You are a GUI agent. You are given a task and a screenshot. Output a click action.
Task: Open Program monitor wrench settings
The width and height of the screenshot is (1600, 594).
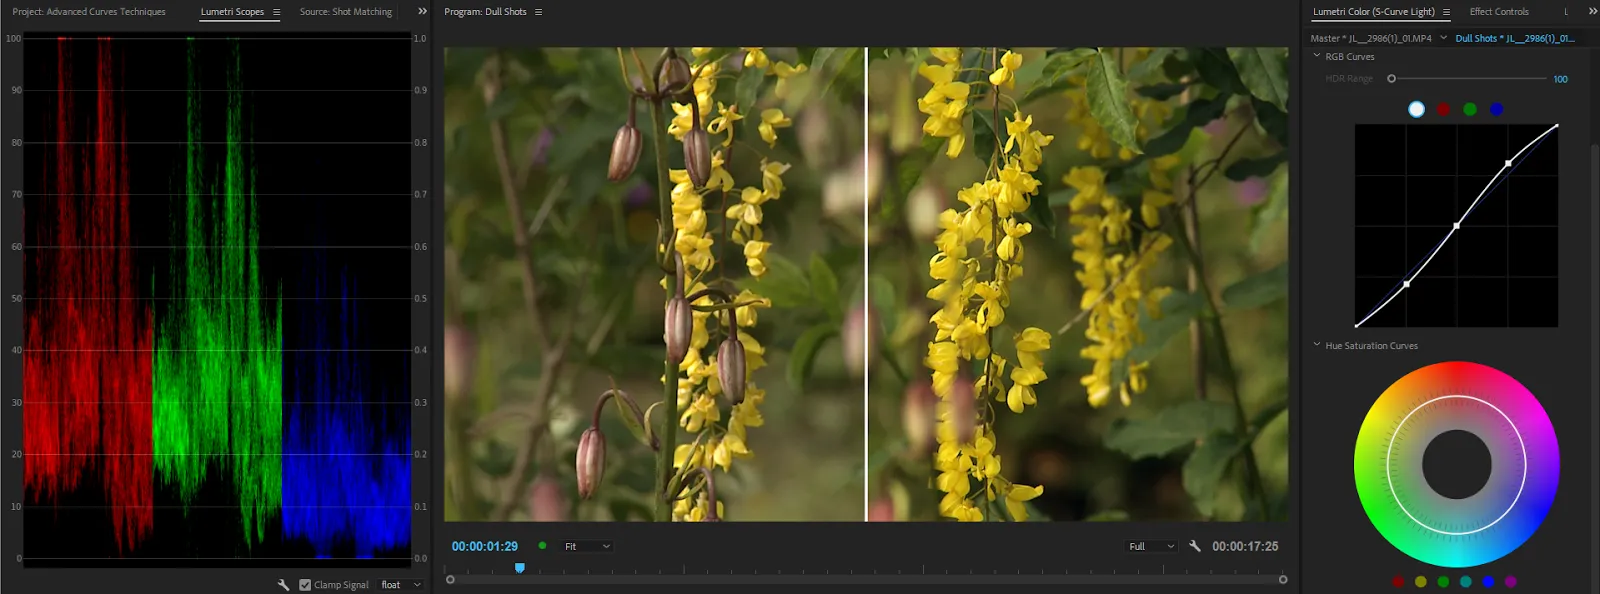click(x=1195, y=546)
